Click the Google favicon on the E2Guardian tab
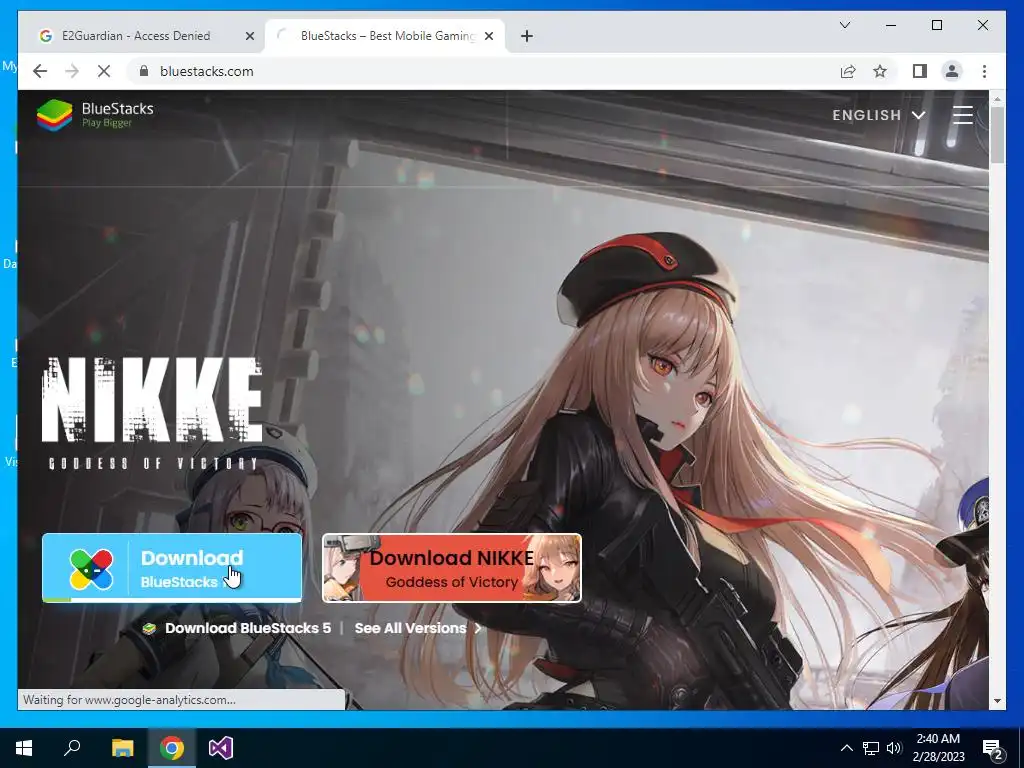The width and height of the screenshot is (1024, 768). coord(46,36)
